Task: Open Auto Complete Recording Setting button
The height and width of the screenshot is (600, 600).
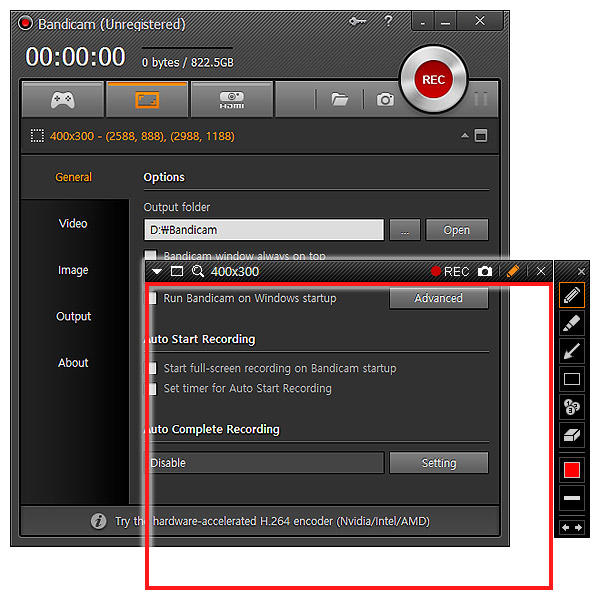Action: [439, 463]
